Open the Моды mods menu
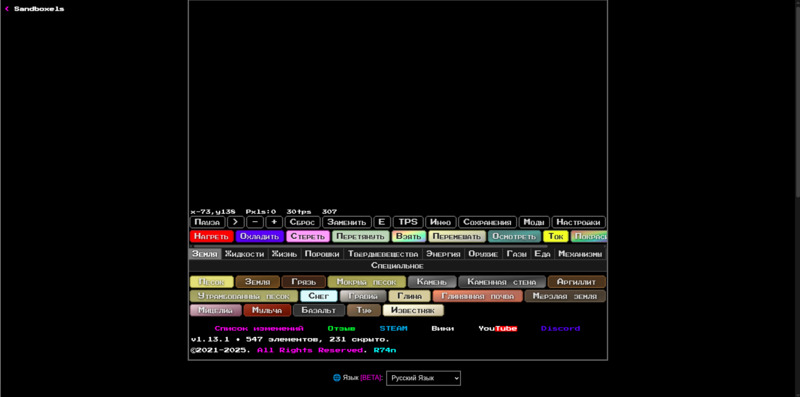 [534, 222]
